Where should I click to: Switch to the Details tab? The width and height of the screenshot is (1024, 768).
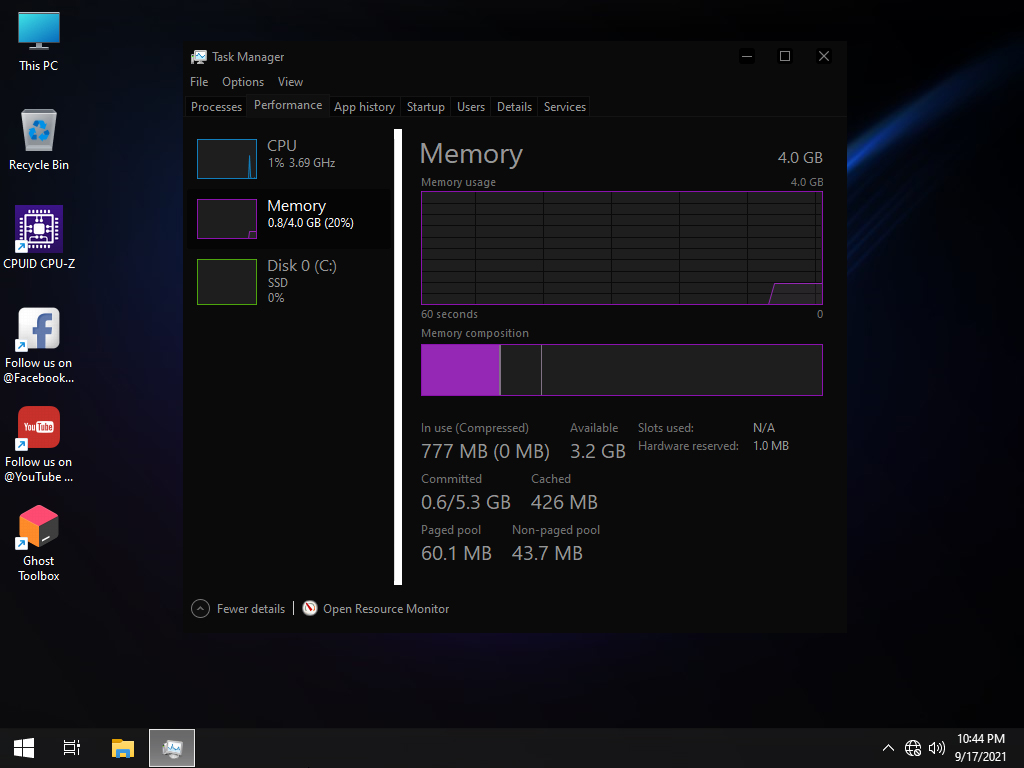coord(515,106)
